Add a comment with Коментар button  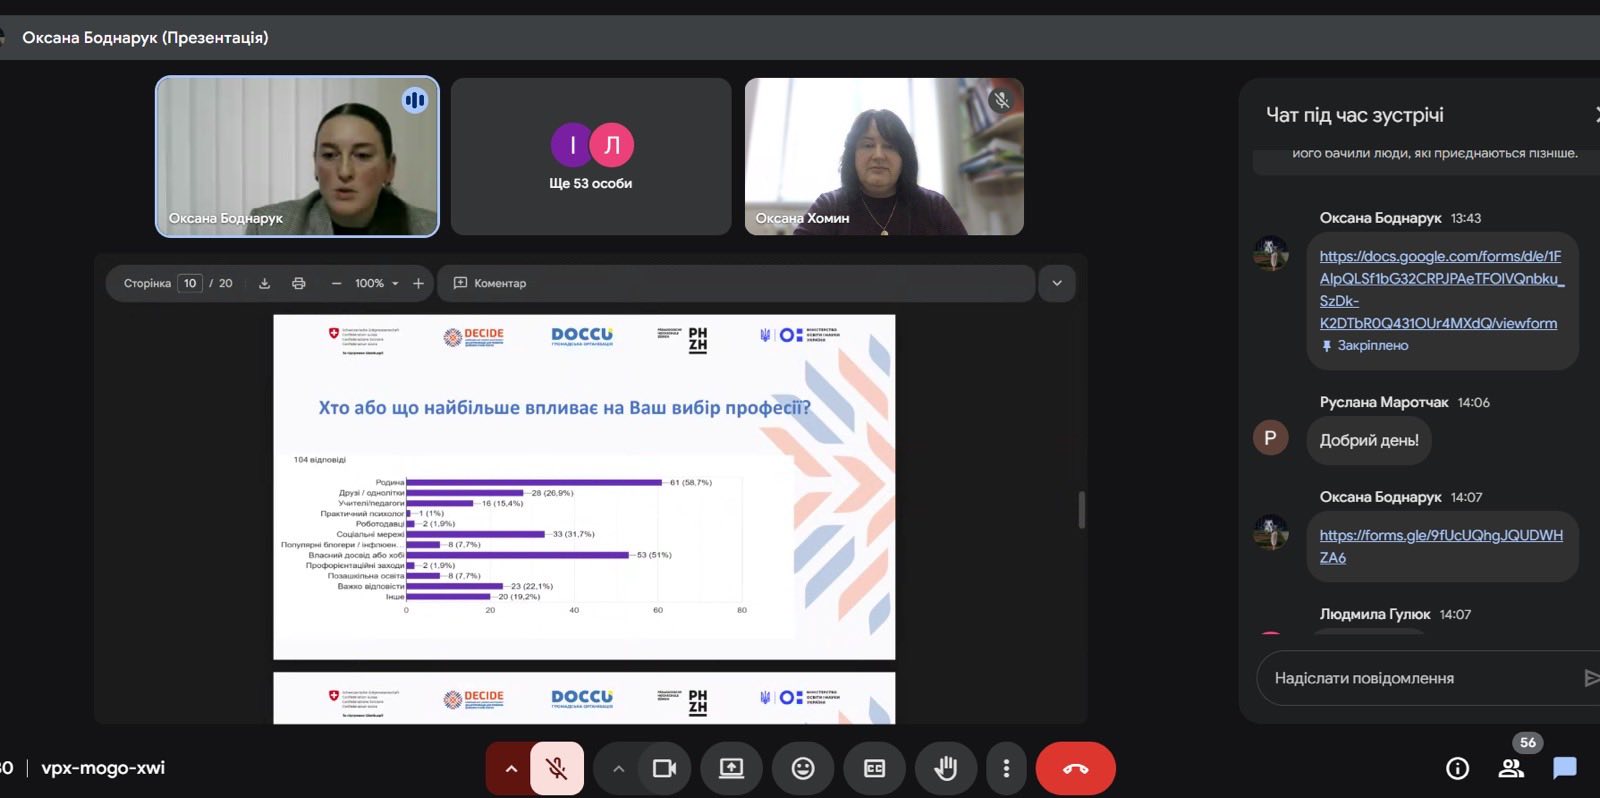coord(490,283)
